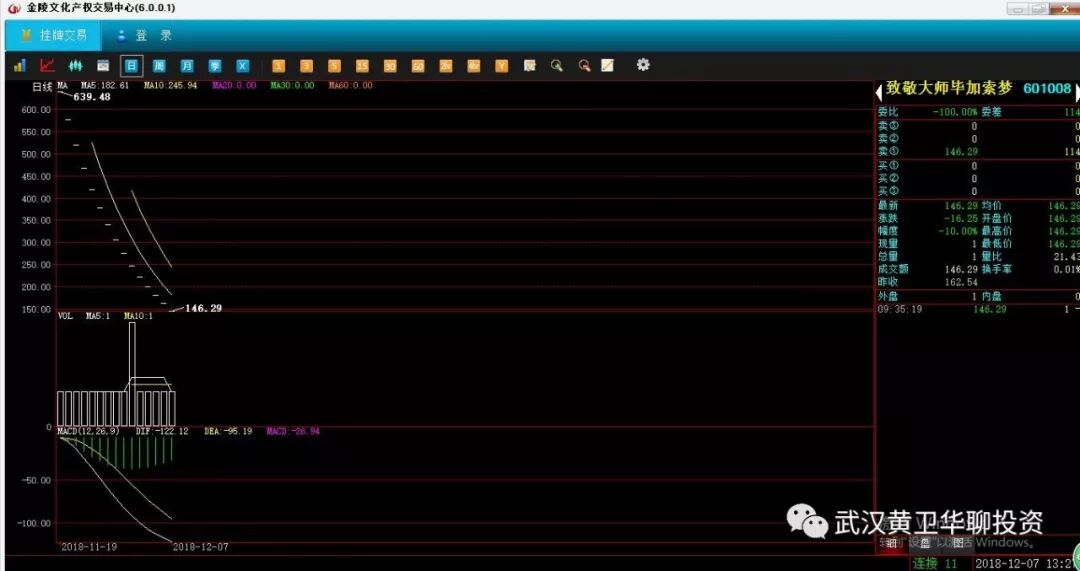
Task: Click the 委比 -100.00% value
Action: click(955, 111)
